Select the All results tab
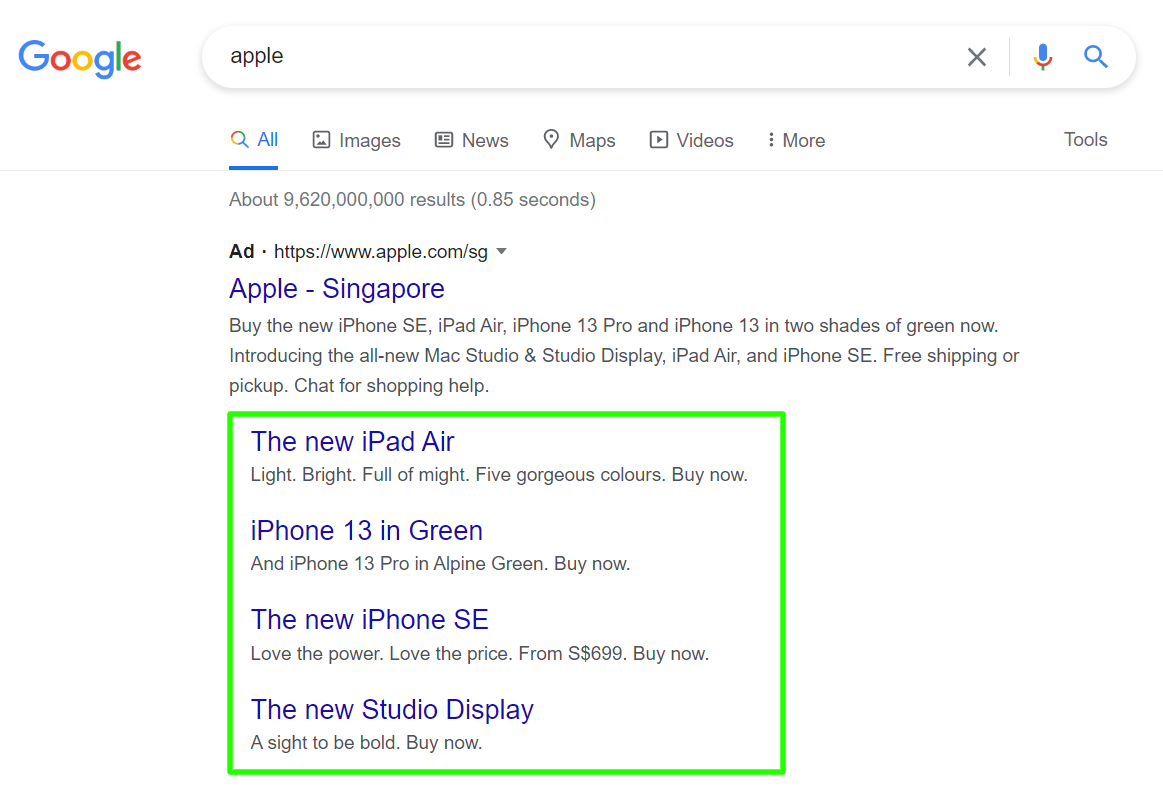This screenshot has width=1163, height=787. point(254,139)
